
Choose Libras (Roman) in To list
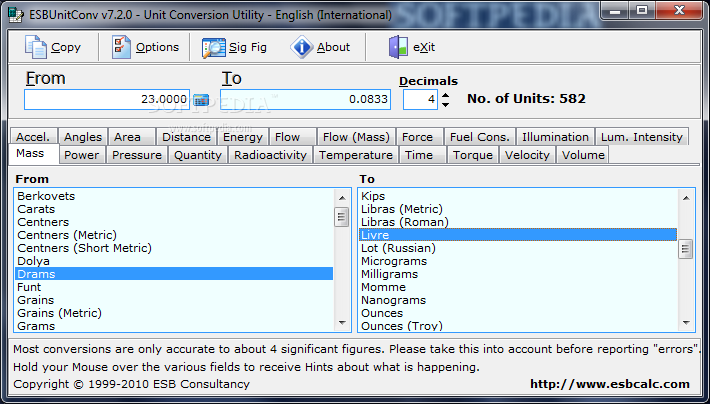[x=518, y=222]
